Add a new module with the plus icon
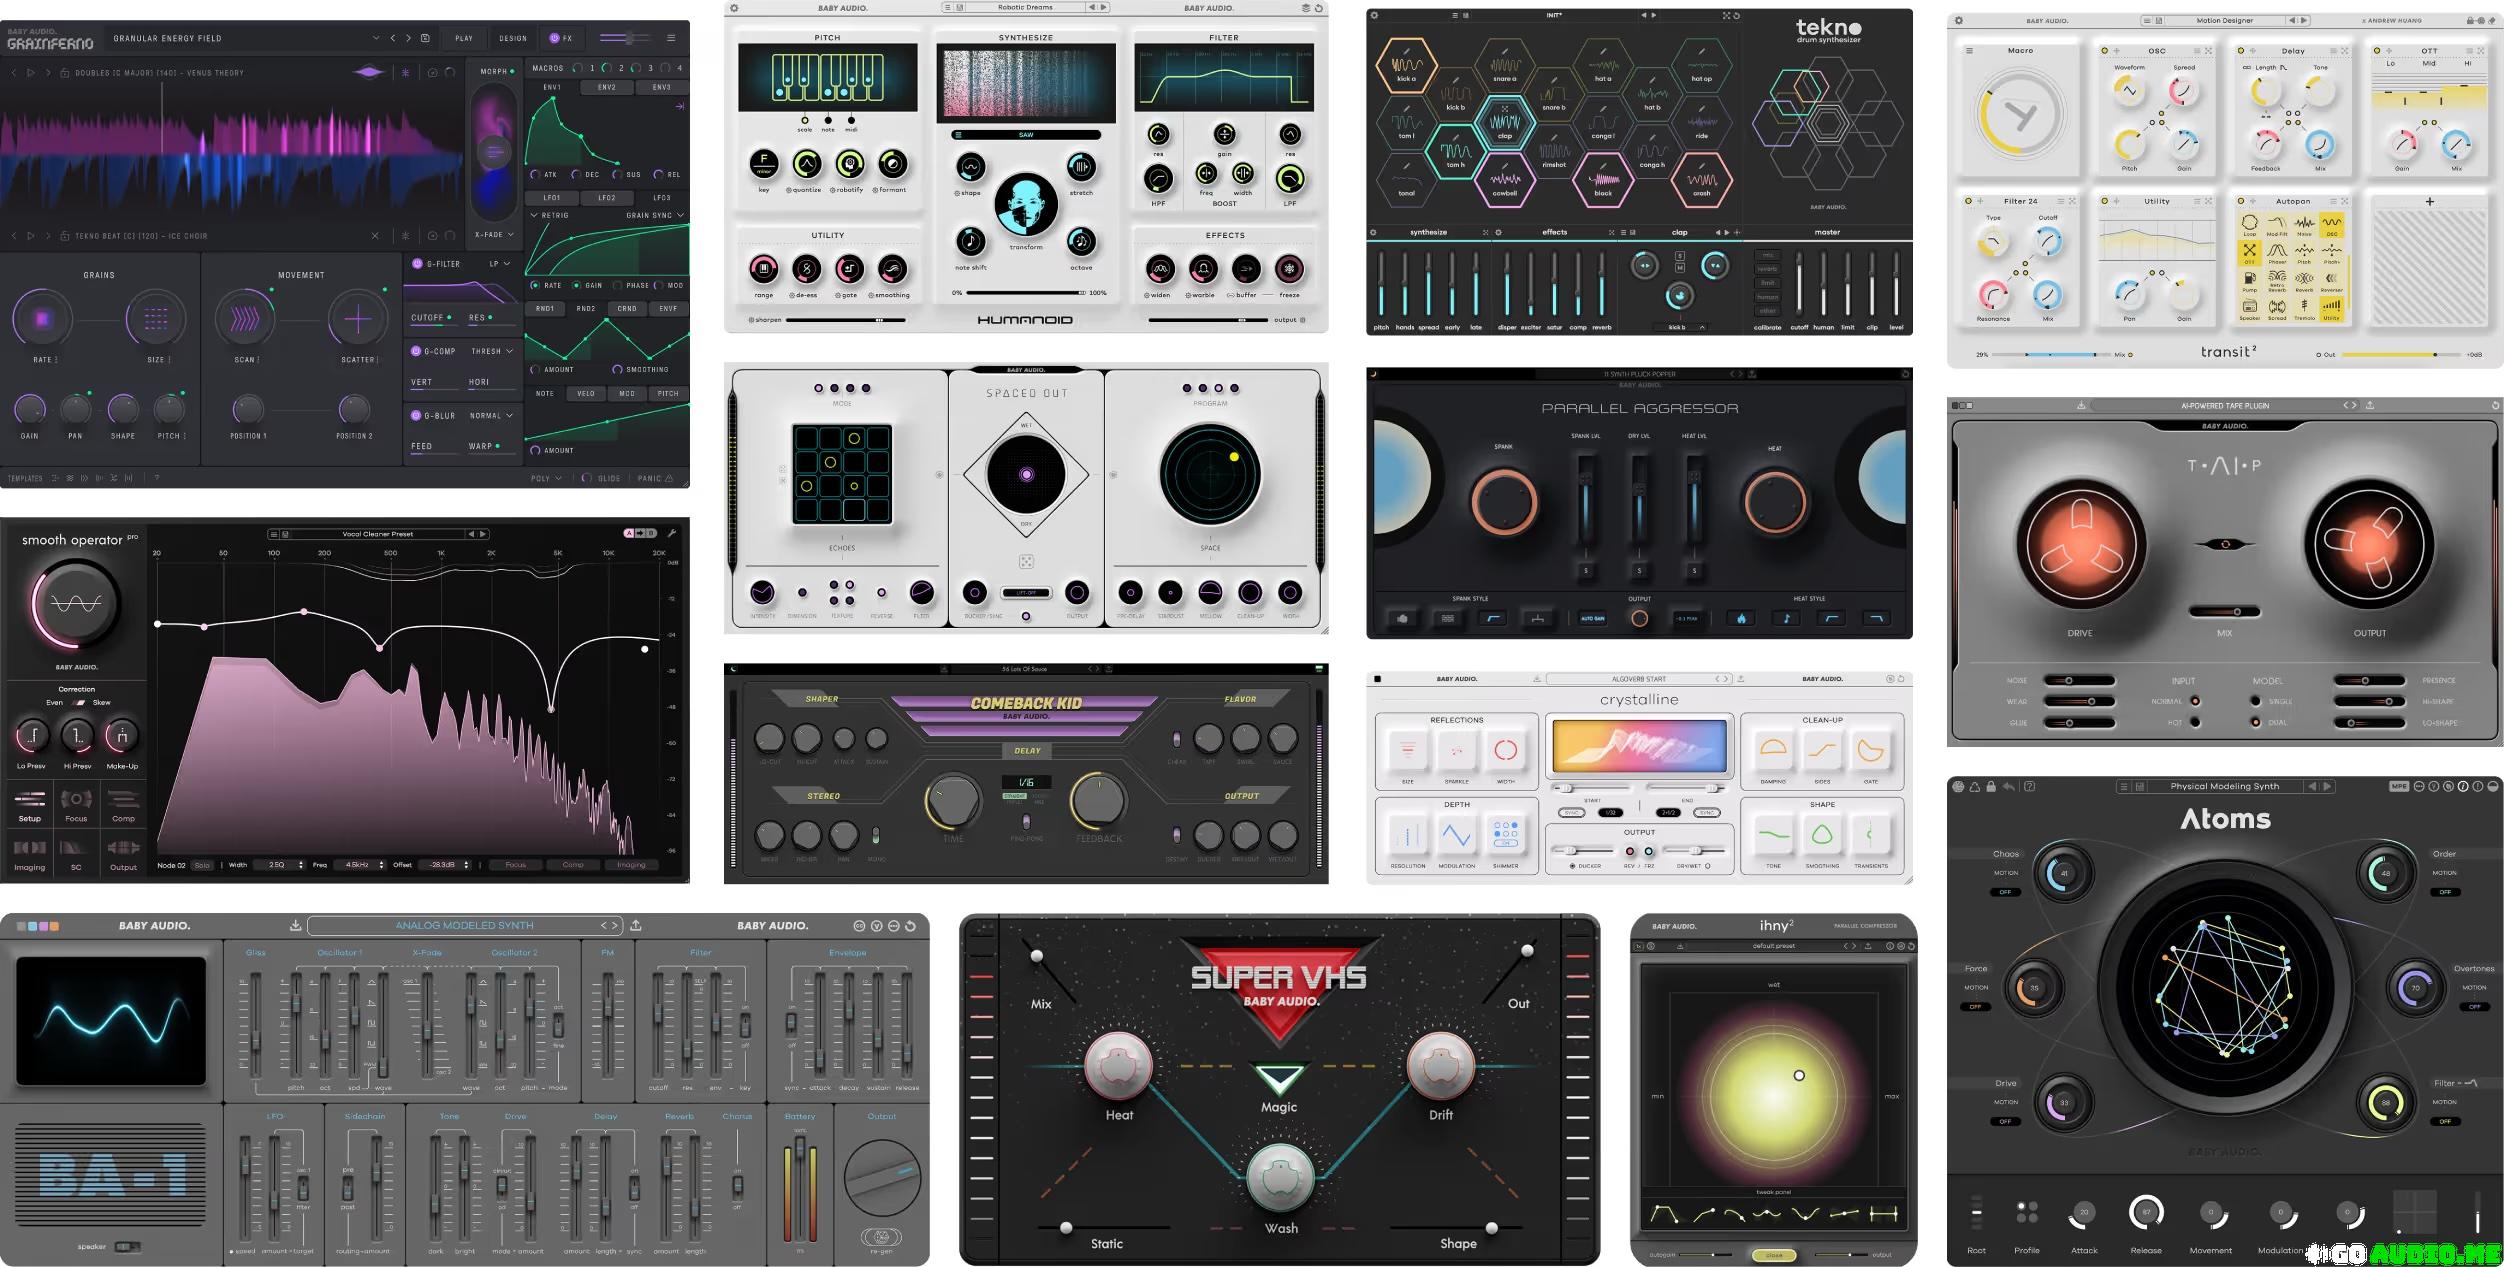The height and width of the screenshot is (1267, 2504). [2429, 202]
